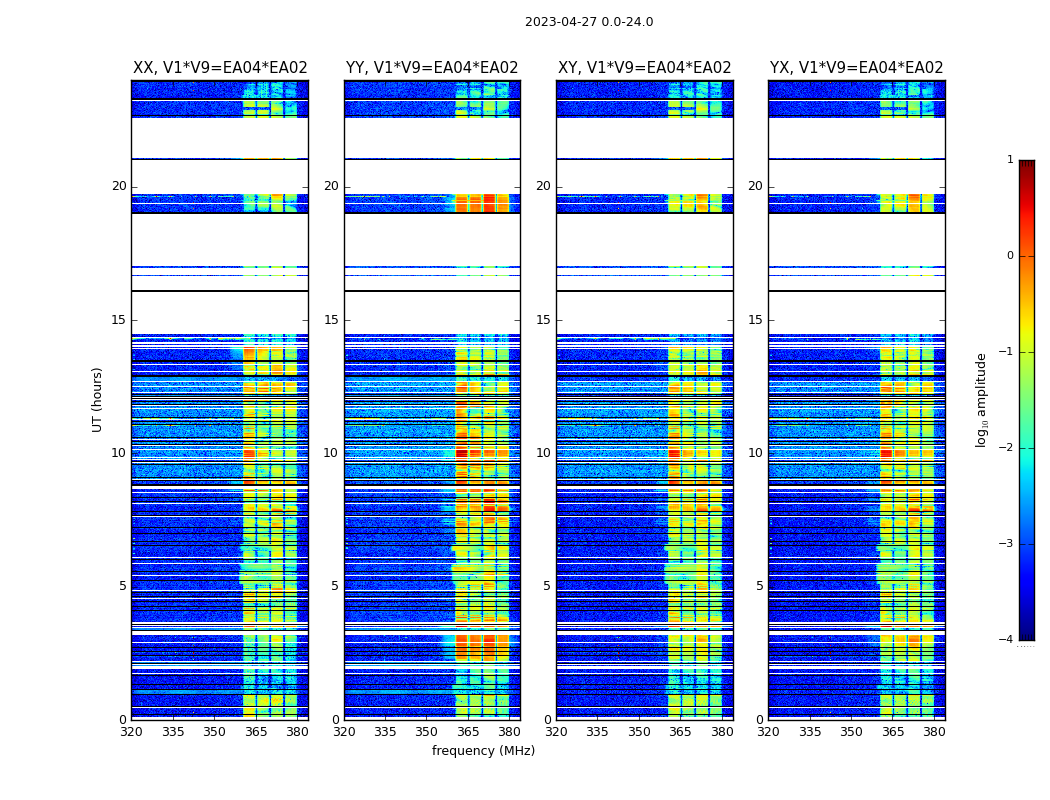Click the 20 hour tick on XX panel

119,186
